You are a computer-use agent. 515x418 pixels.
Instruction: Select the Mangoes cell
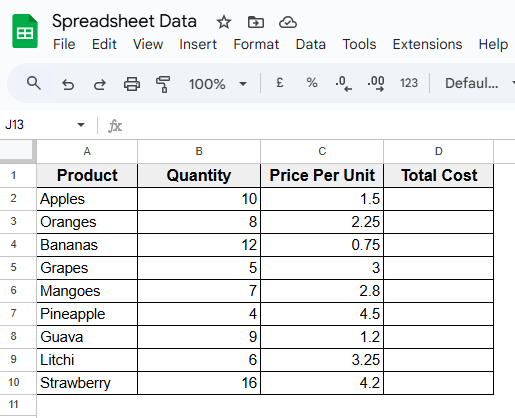[x=87, y=291]
